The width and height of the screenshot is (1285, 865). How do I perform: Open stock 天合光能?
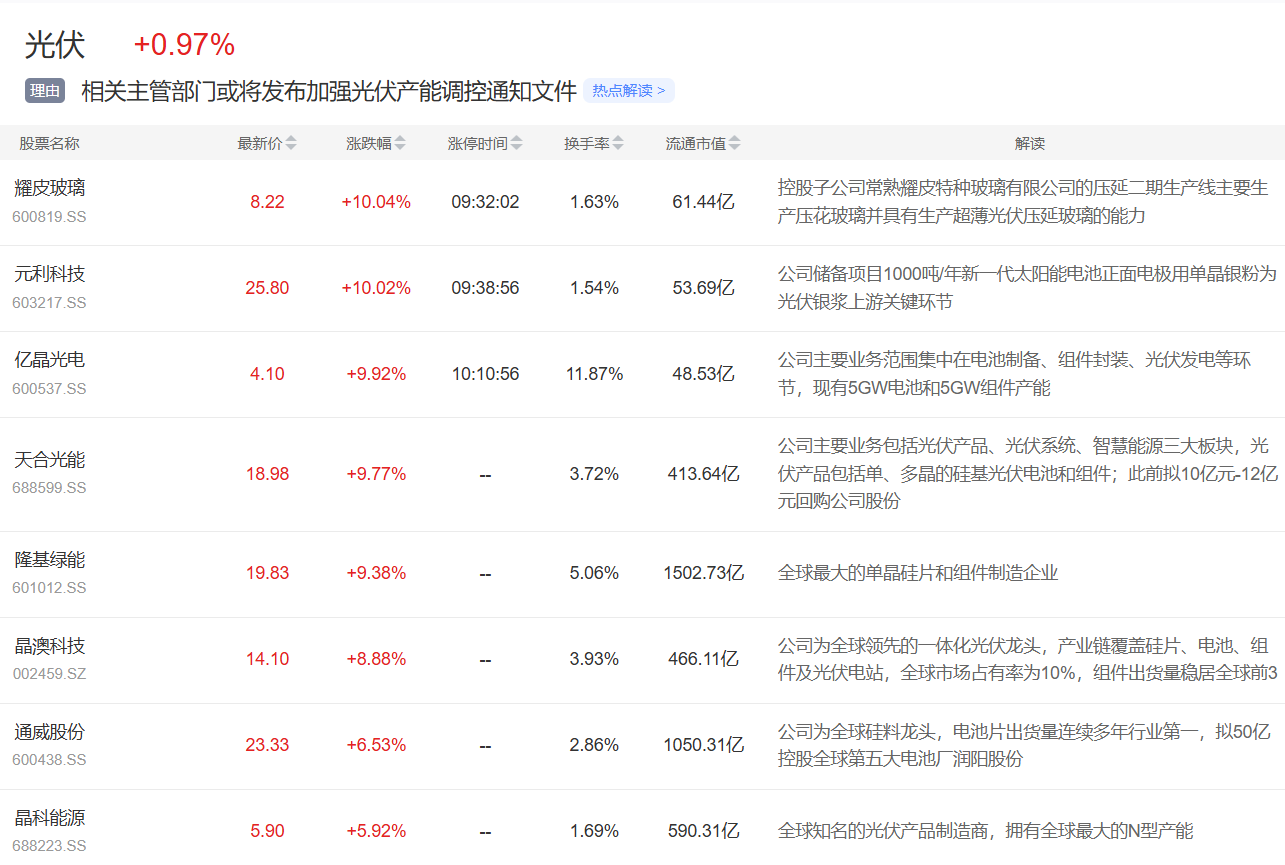pos(50,460)
